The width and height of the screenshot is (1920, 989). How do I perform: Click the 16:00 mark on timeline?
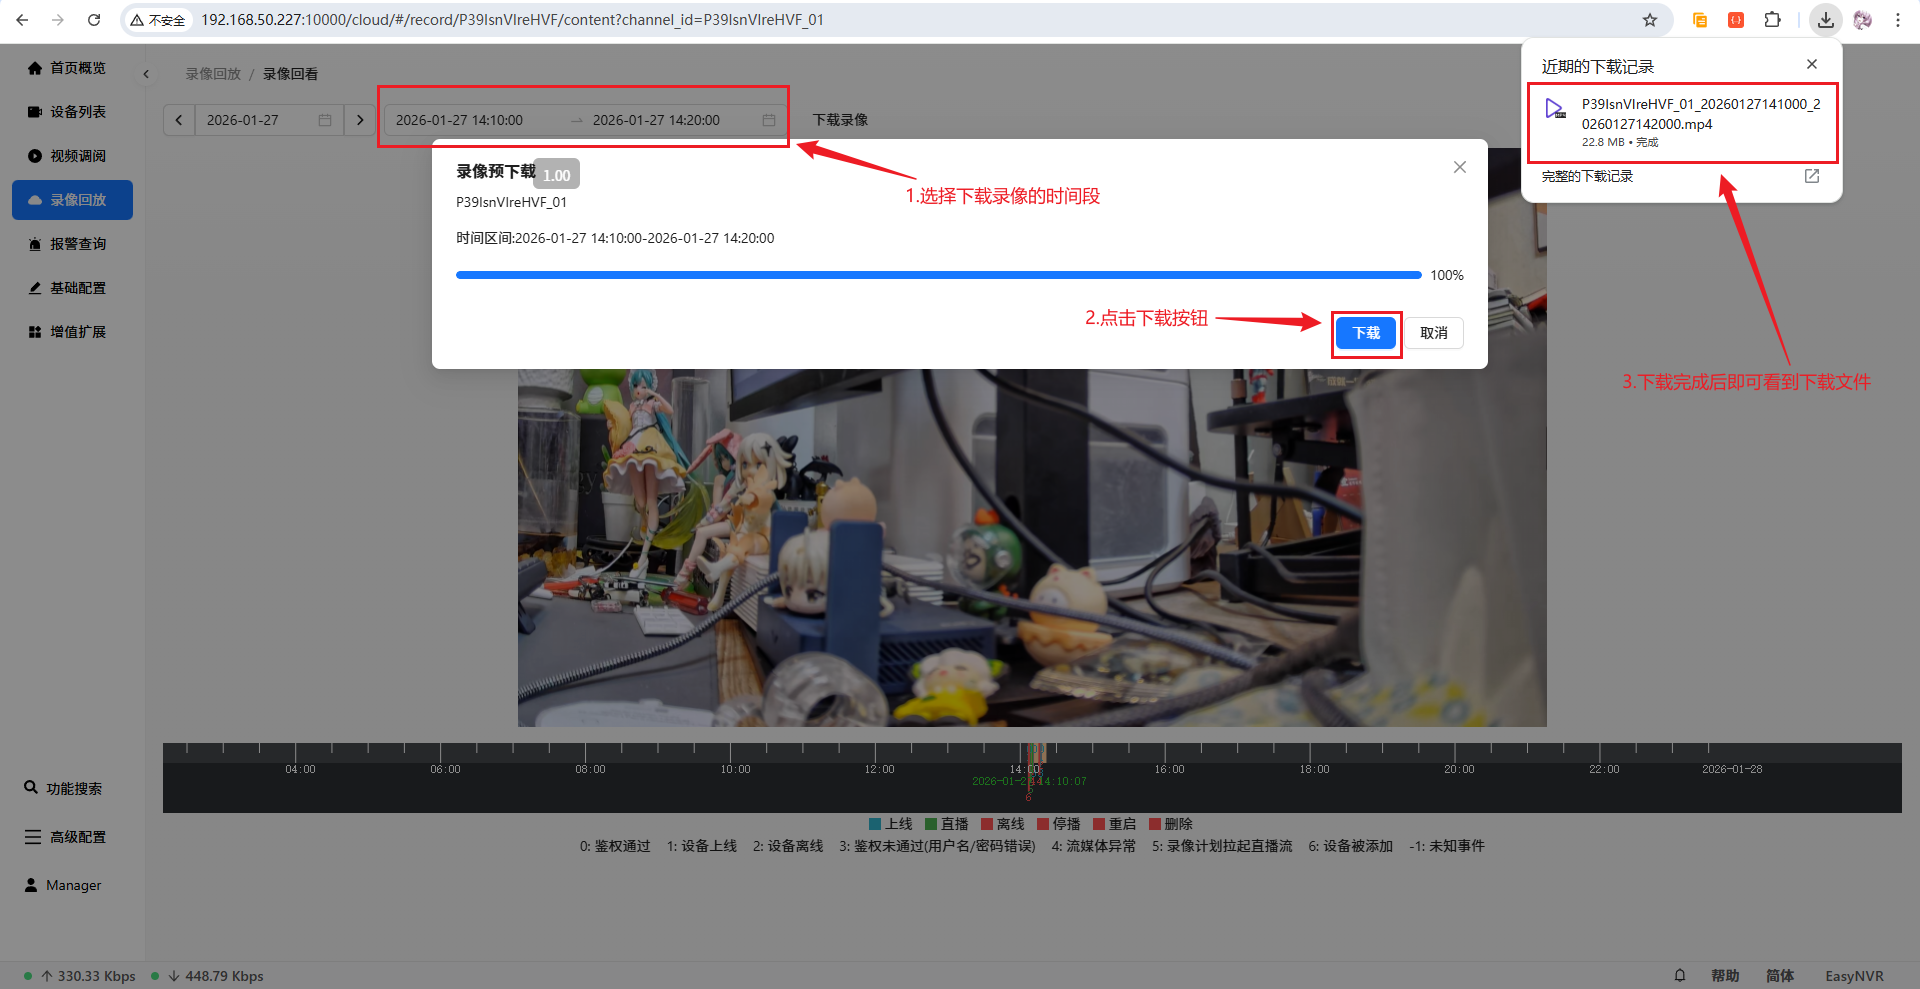[x=1169, y=769]
